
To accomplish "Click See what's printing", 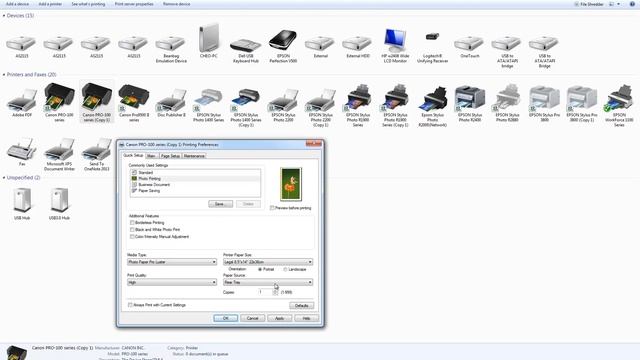I will pyautogui.click(x=88, y=4).
